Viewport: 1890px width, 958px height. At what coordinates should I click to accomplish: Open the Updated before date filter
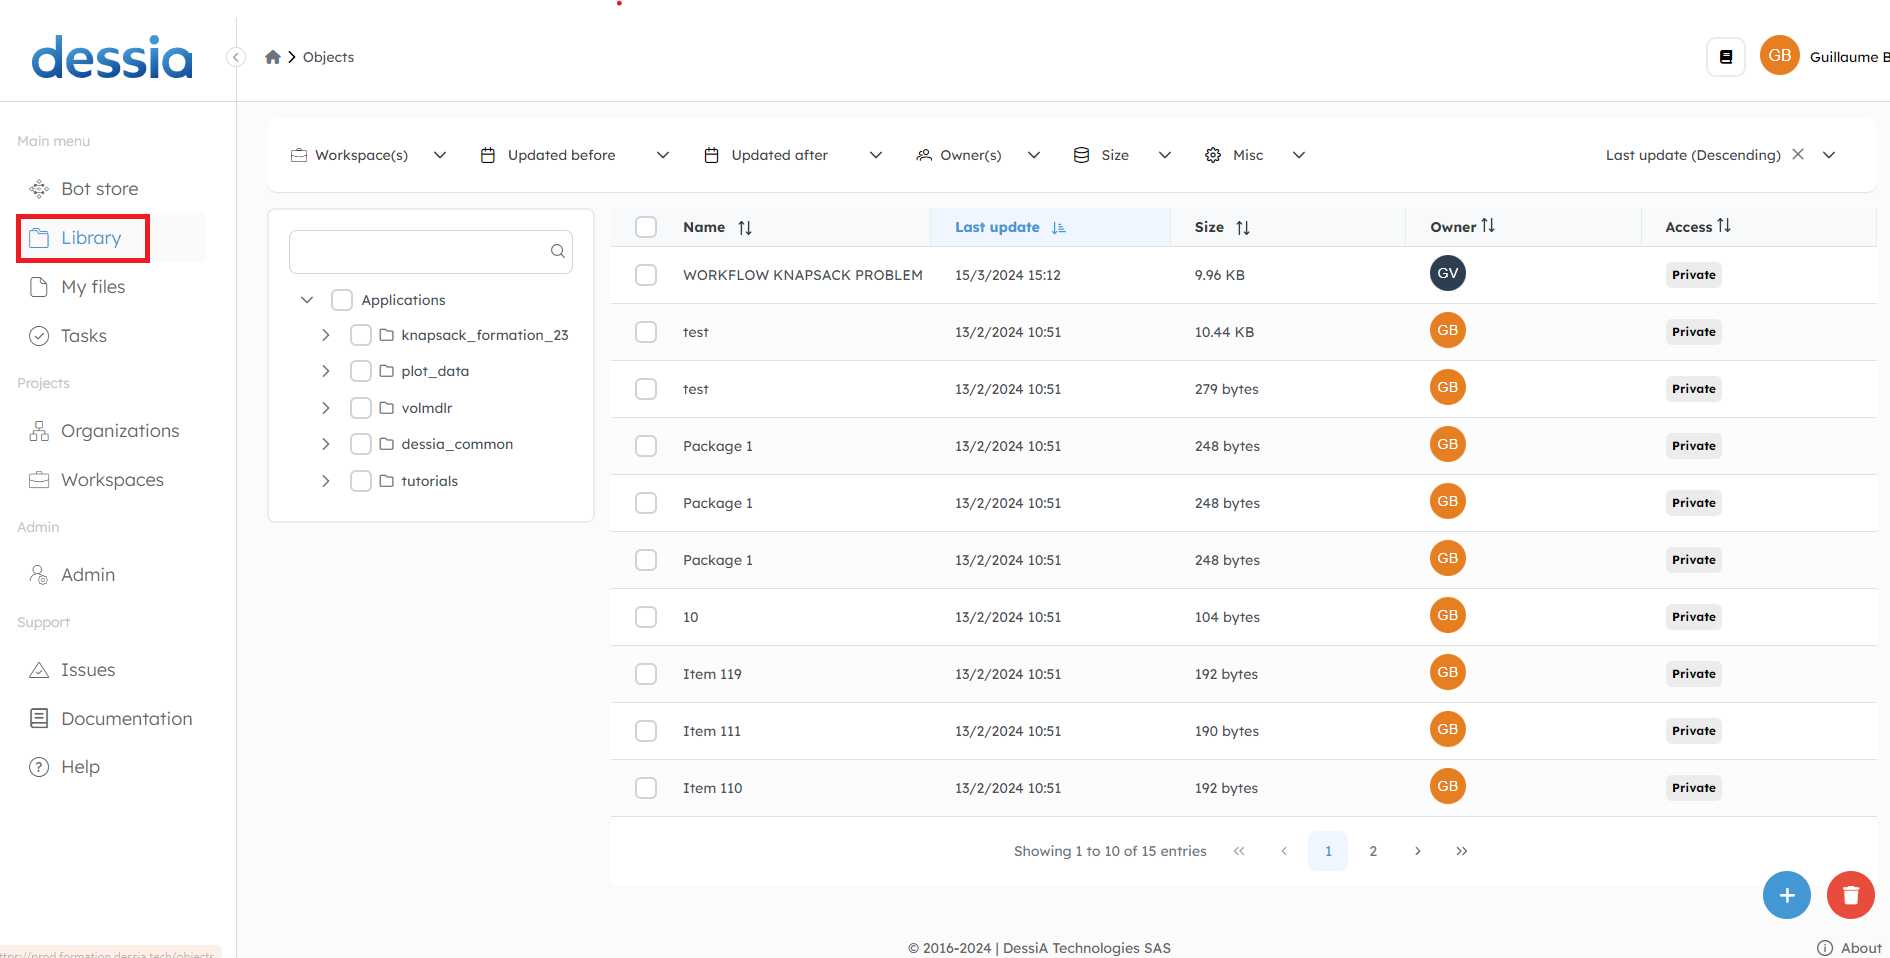(x=575, y=155)
